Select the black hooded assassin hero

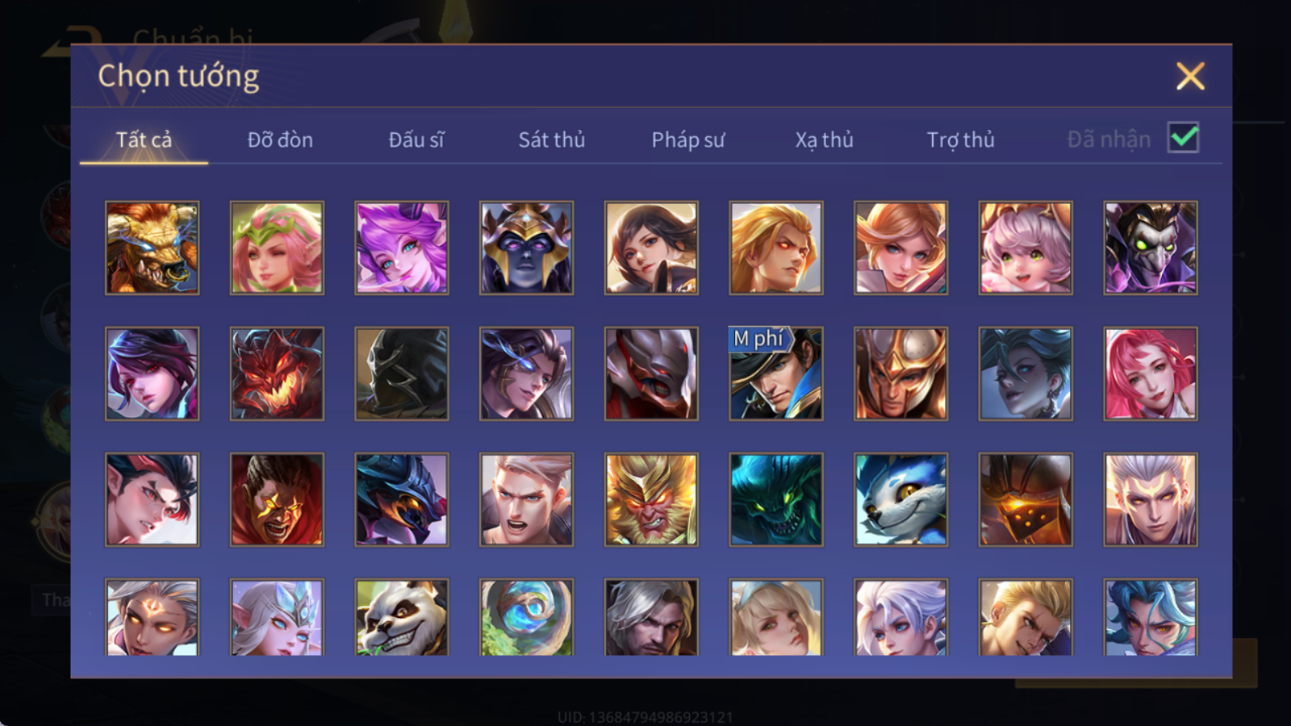click(x=402, y=374)
